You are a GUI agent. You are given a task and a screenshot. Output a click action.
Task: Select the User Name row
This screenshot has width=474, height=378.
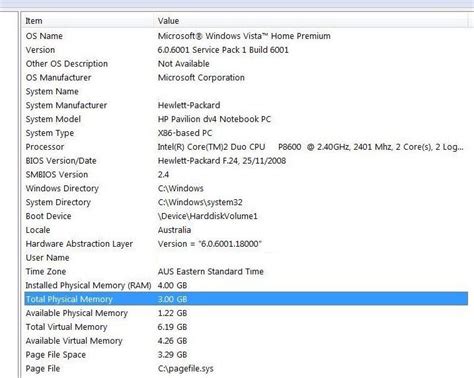click(246, 258)
